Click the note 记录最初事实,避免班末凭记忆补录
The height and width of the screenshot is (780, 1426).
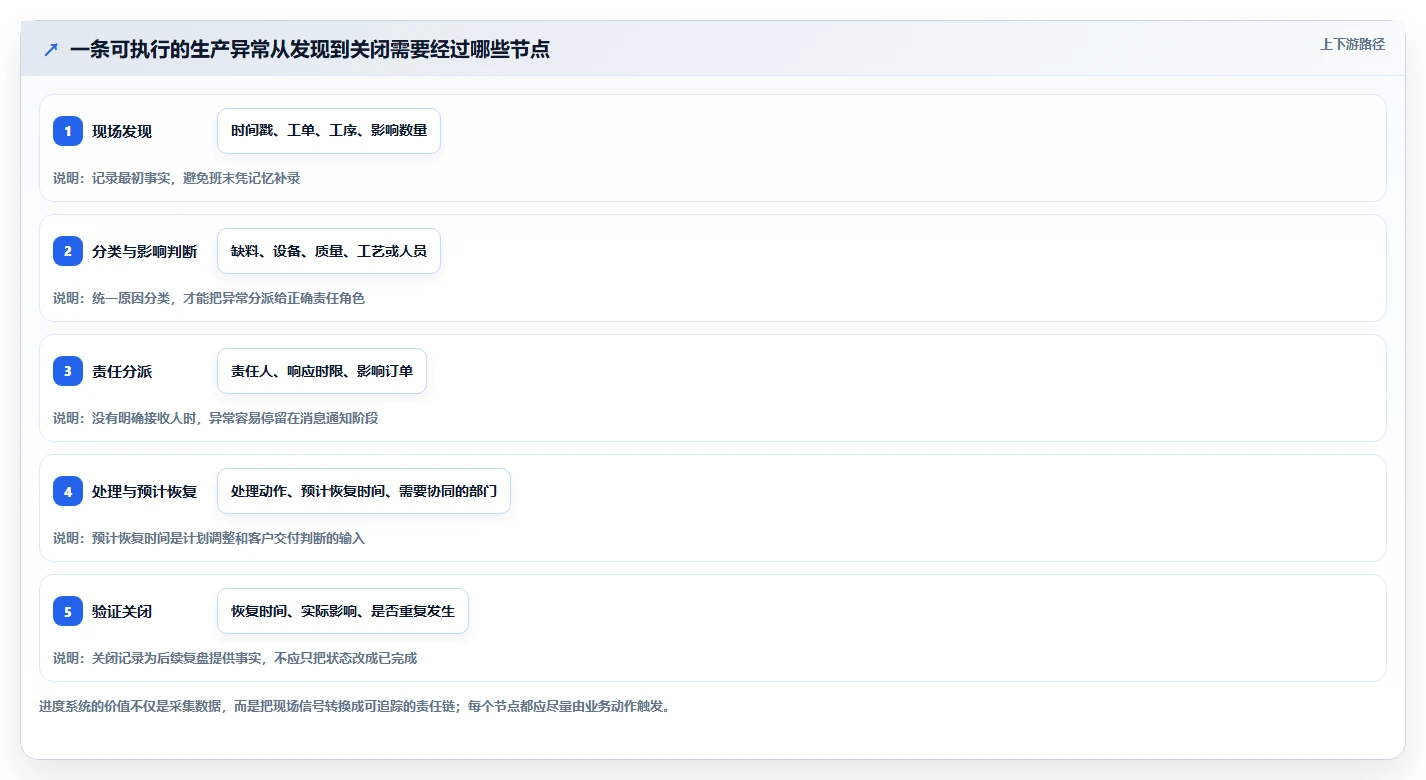[177, 178]
